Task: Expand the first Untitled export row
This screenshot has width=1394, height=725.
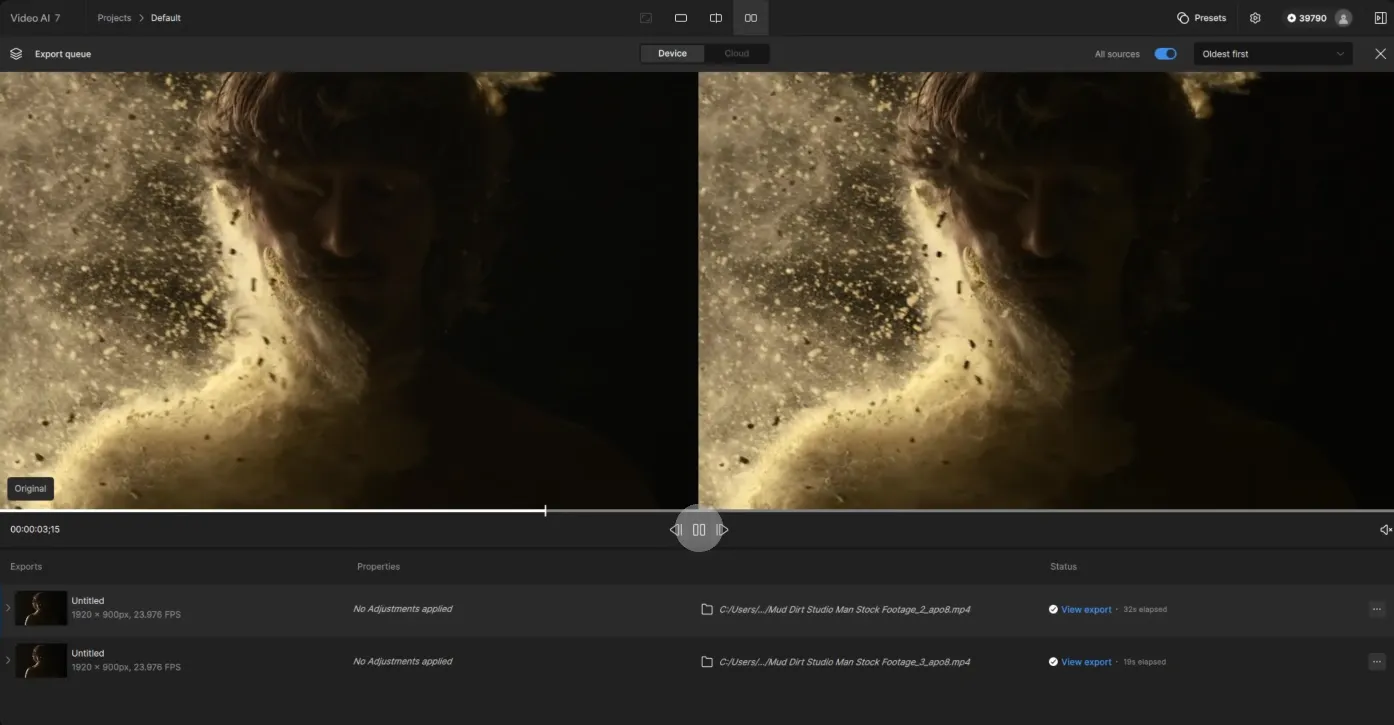Action: click(8, 608)
